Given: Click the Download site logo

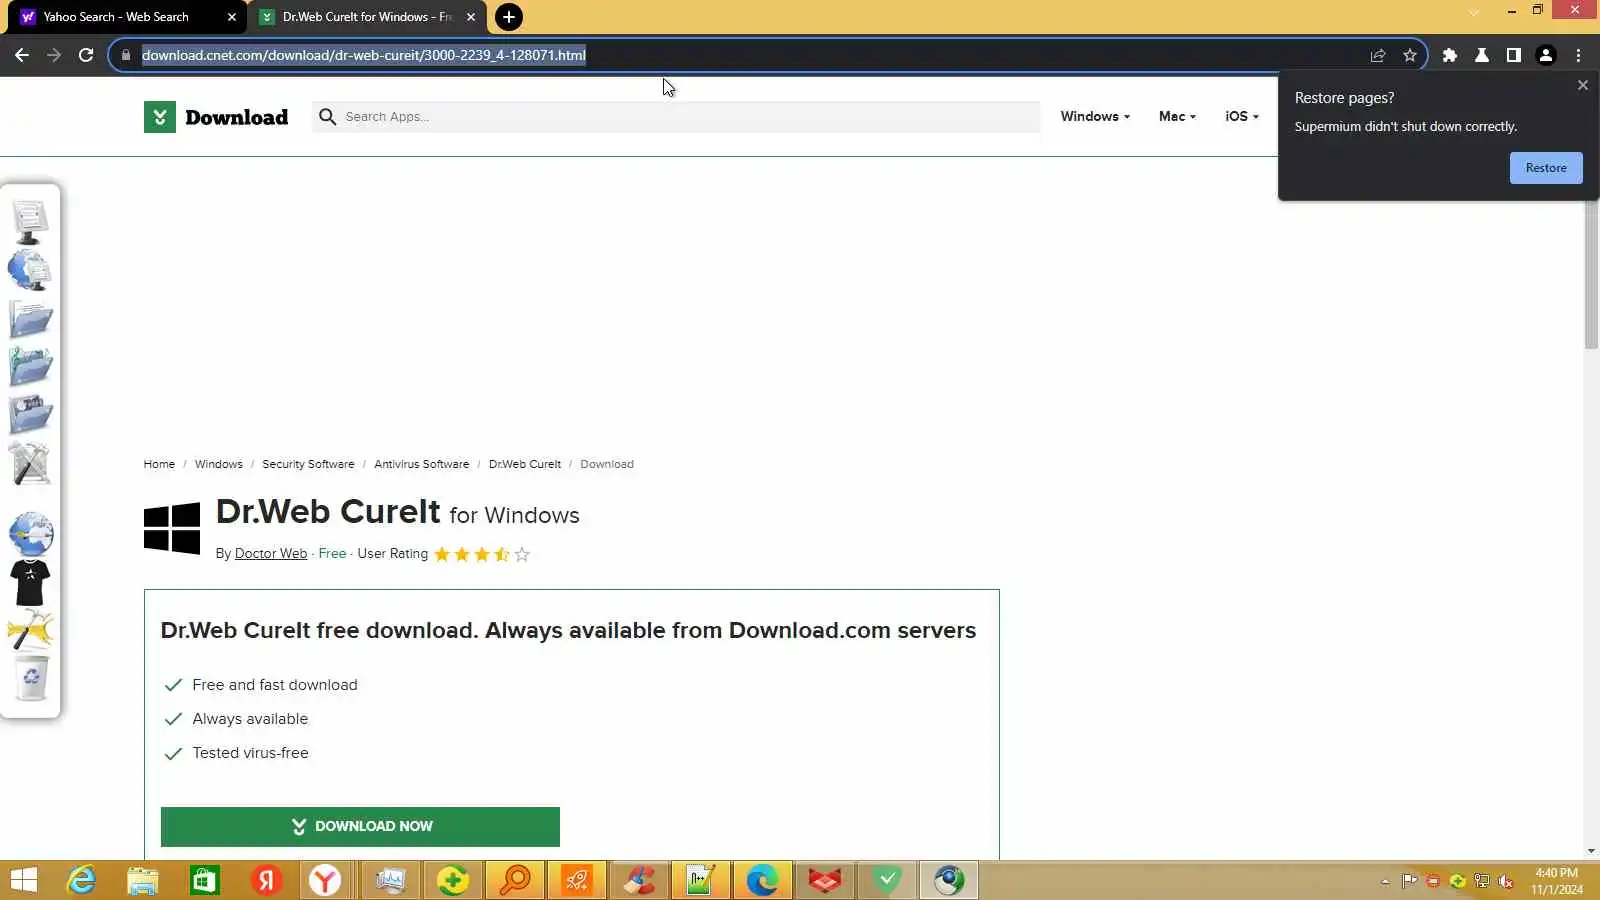Looking at the screenshot, I should pyautogui.click(x=216, y=117).
